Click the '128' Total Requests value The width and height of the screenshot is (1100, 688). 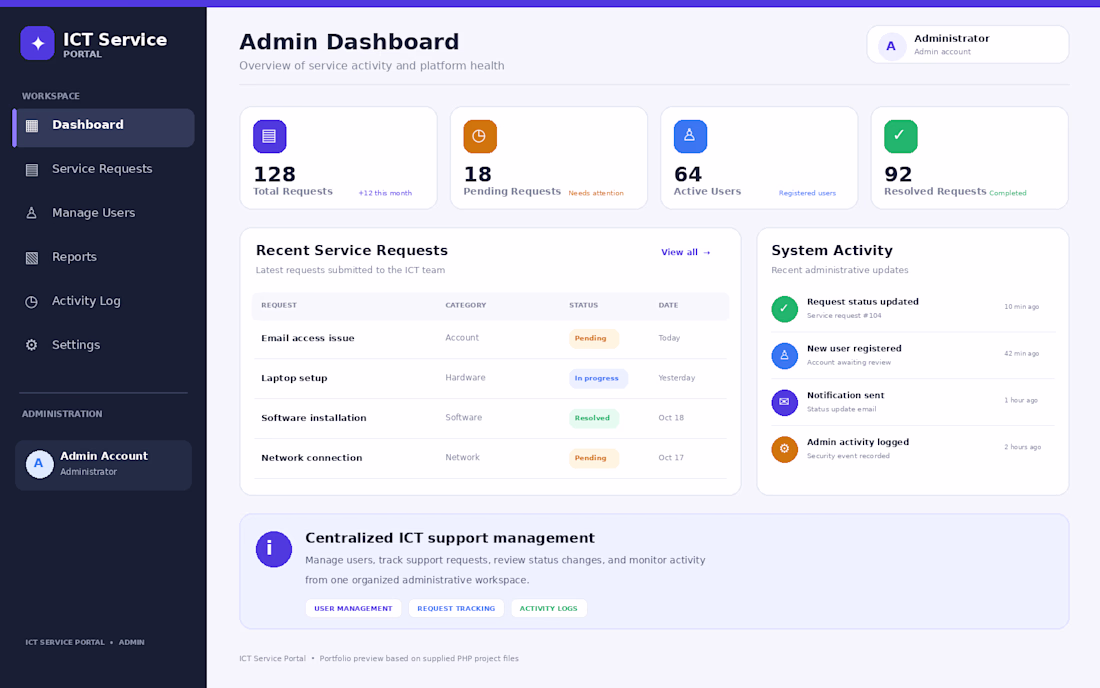coord(274,174)
